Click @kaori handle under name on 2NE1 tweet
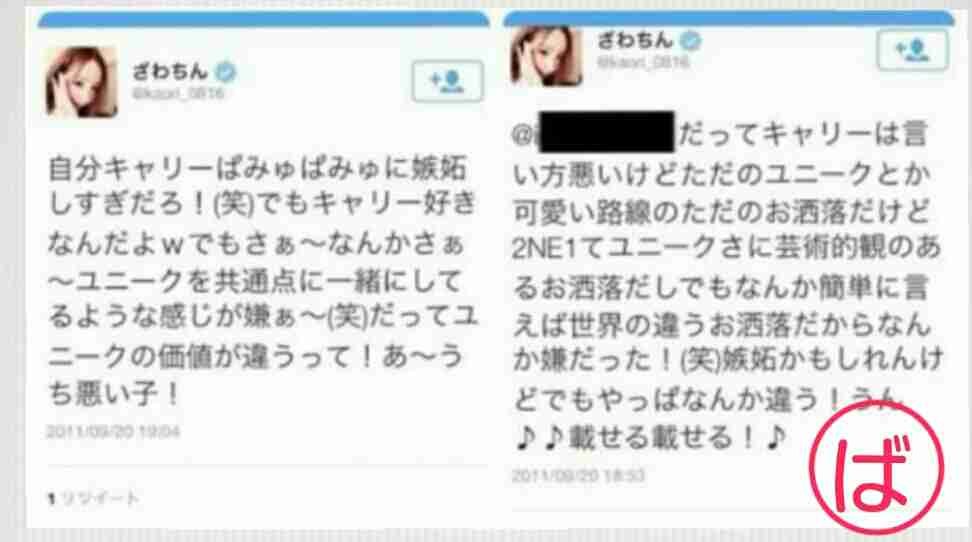Viewport: 972px width, 542px height. (x=643, y=62)
